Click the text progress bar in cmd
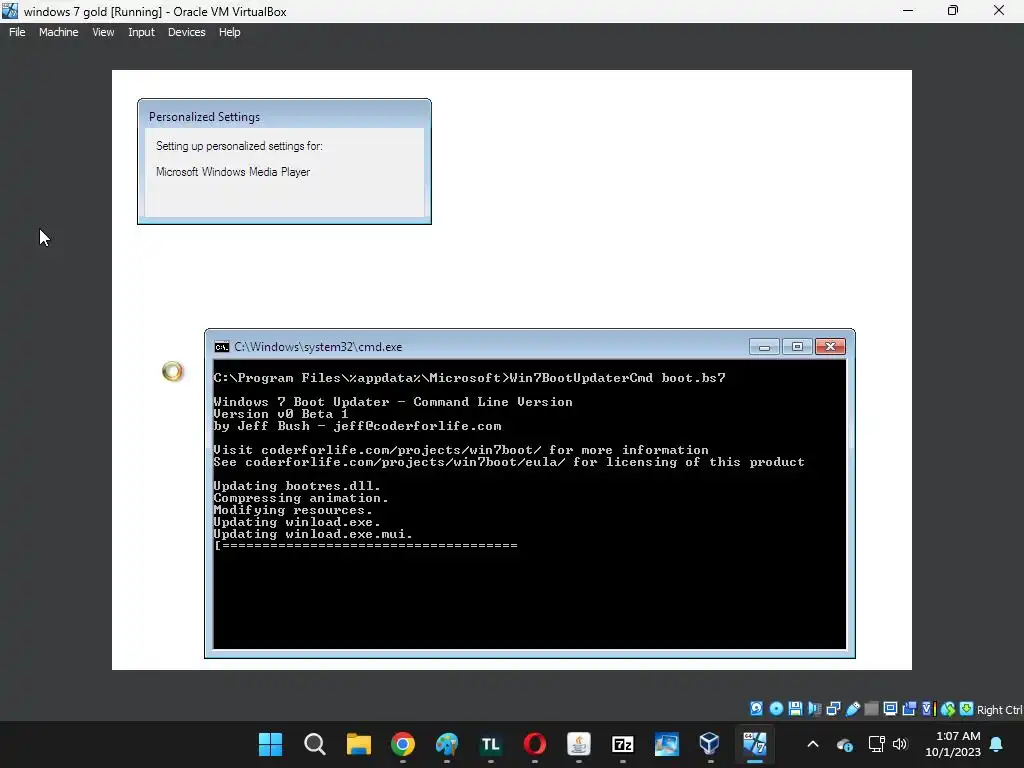This screenshot has height=768, width=1024. 366,545
